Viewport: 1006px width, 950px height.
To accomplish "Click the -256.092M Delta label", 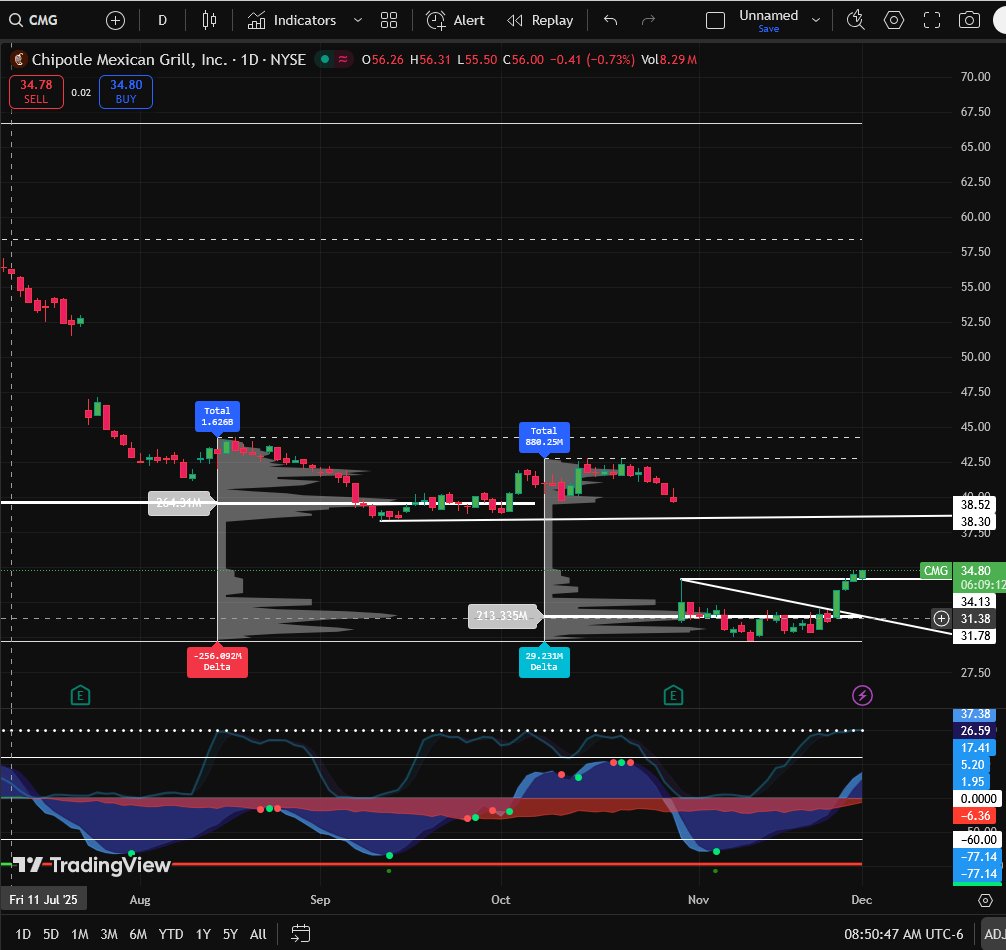I will (x=217, y=661).
